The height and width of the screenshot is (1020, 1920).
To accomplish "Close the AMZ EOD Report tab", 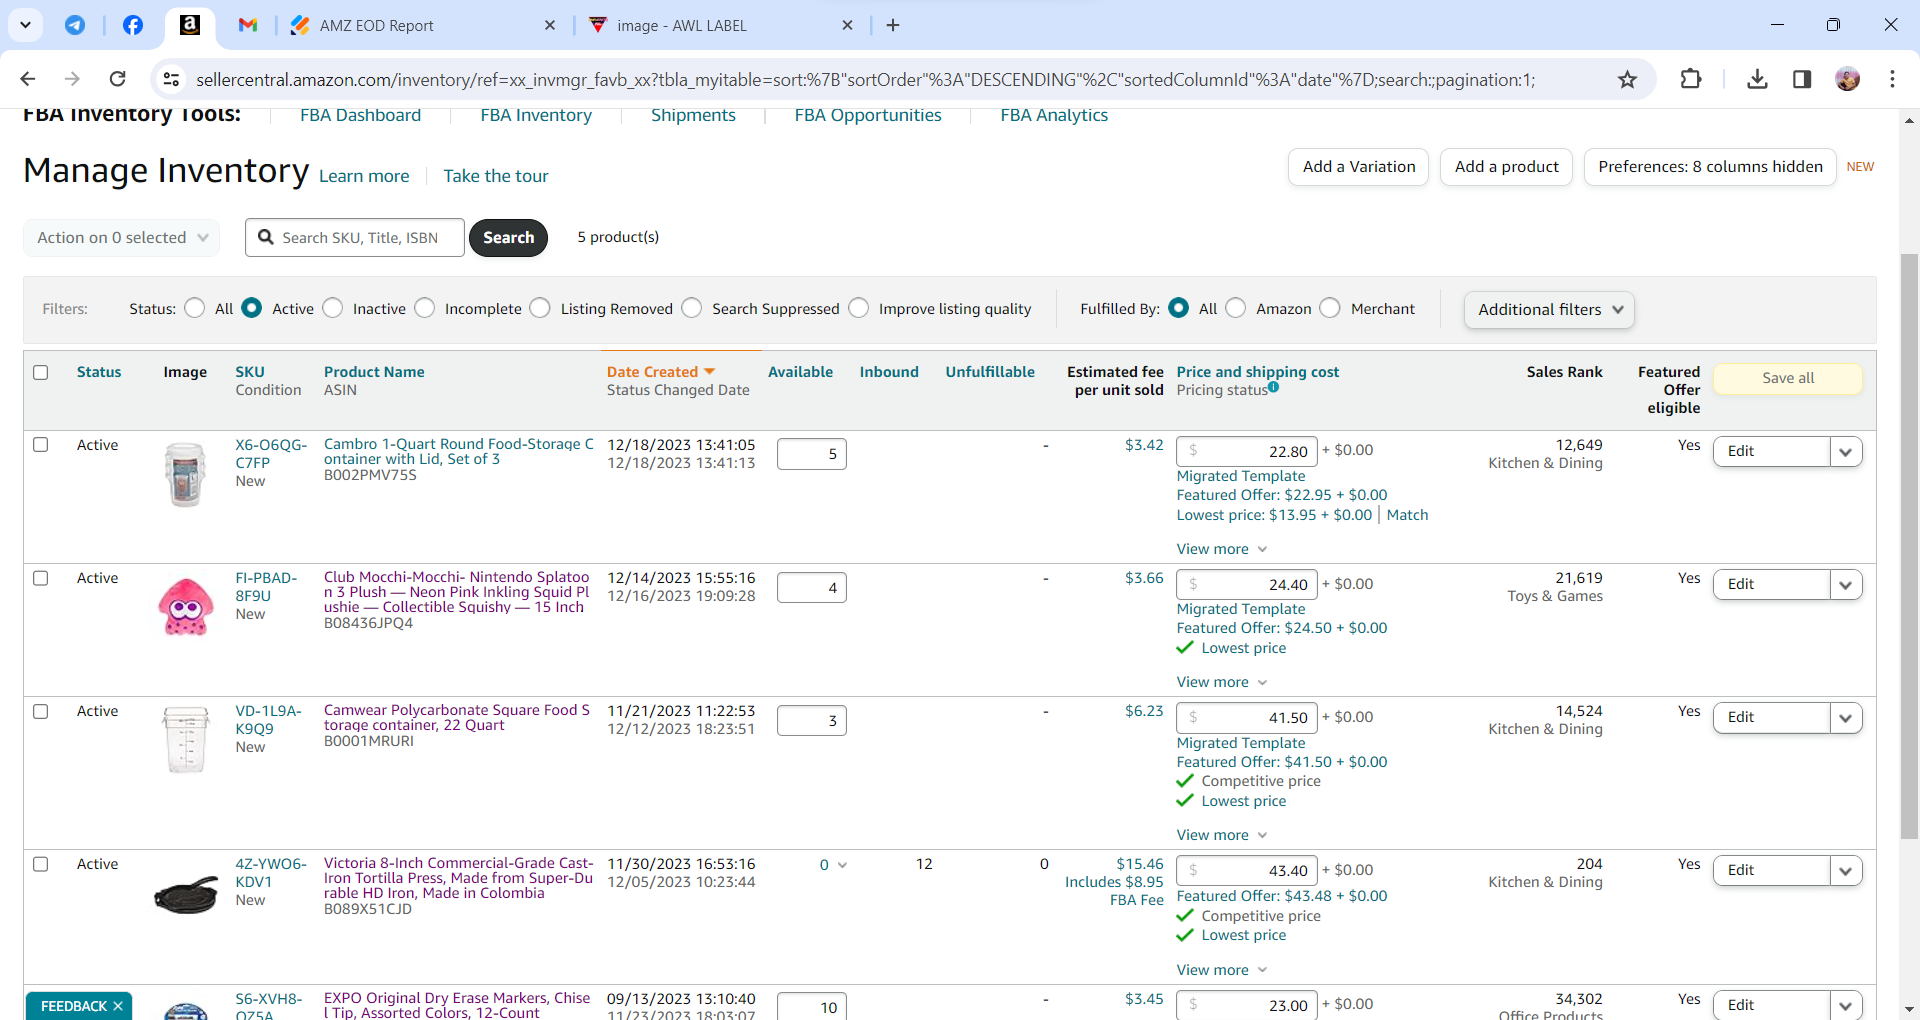I will point(550,25).
